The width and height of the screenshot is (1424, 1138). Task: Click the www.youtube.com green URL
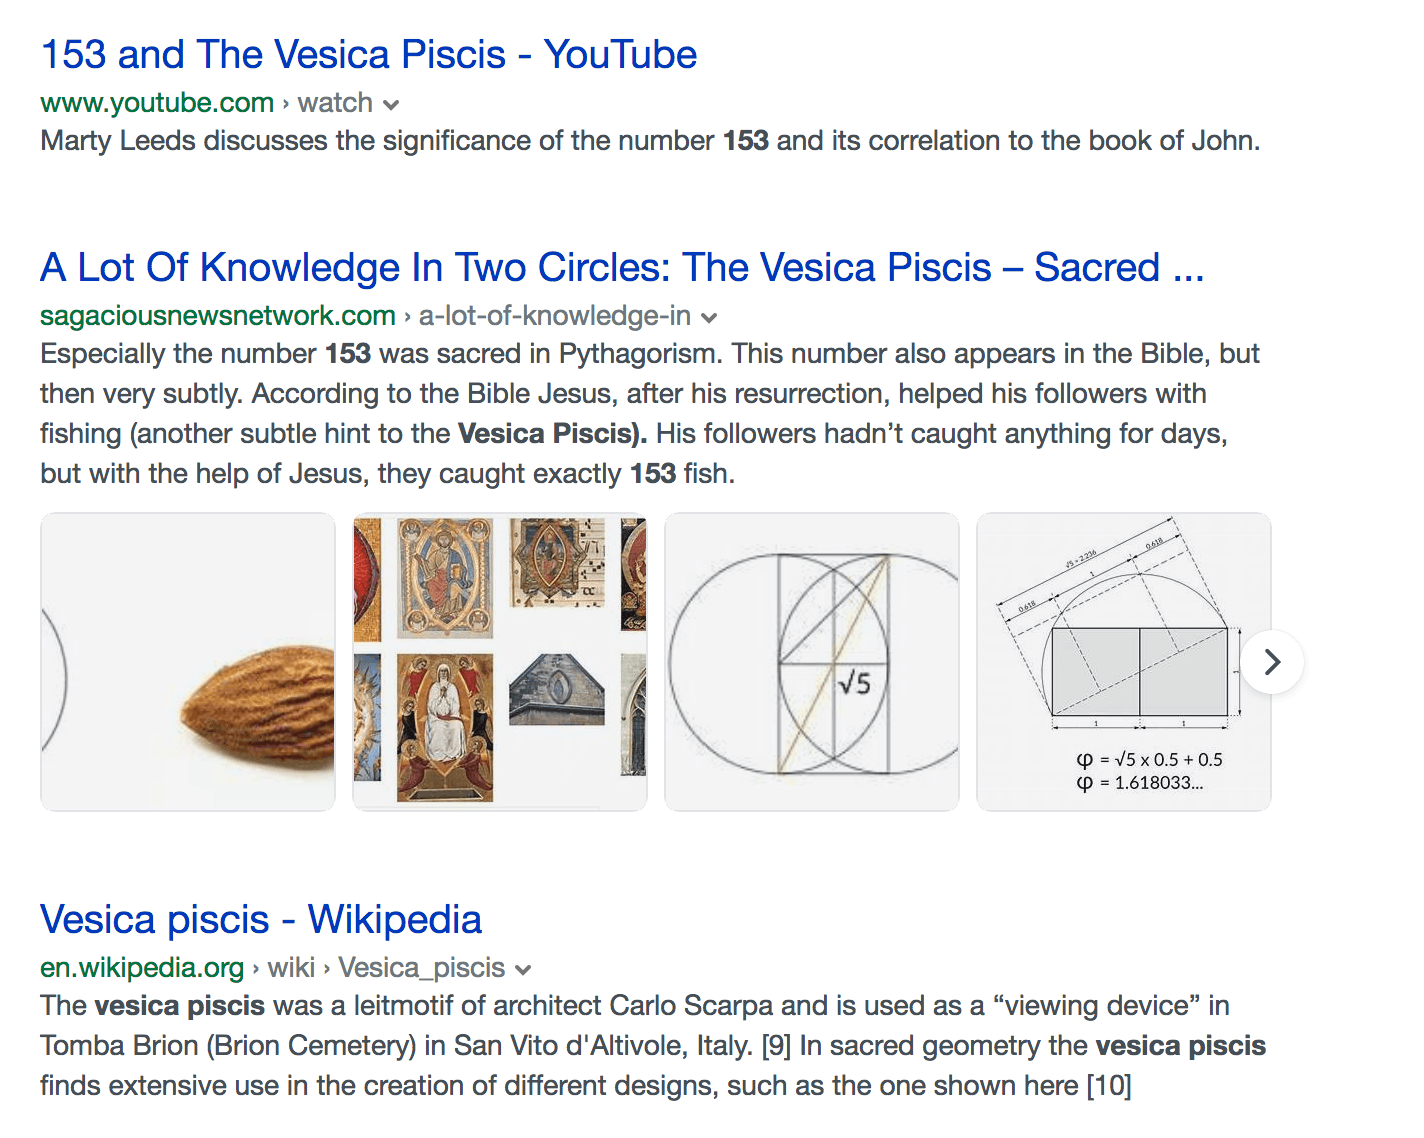point(157,103)
